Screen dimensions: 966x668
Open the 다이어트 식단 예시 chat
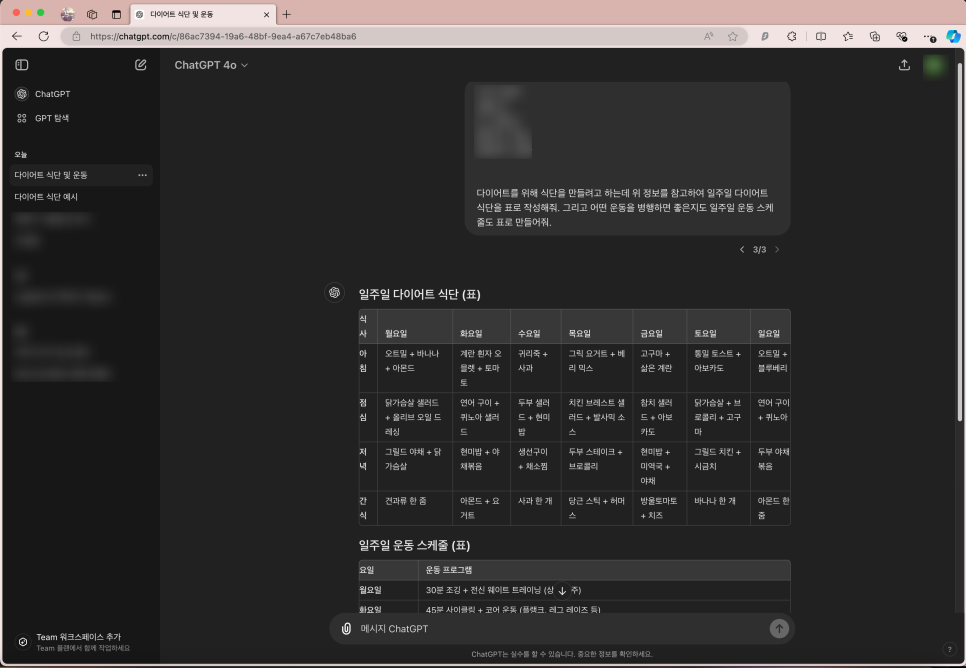[x=81, y=197]
